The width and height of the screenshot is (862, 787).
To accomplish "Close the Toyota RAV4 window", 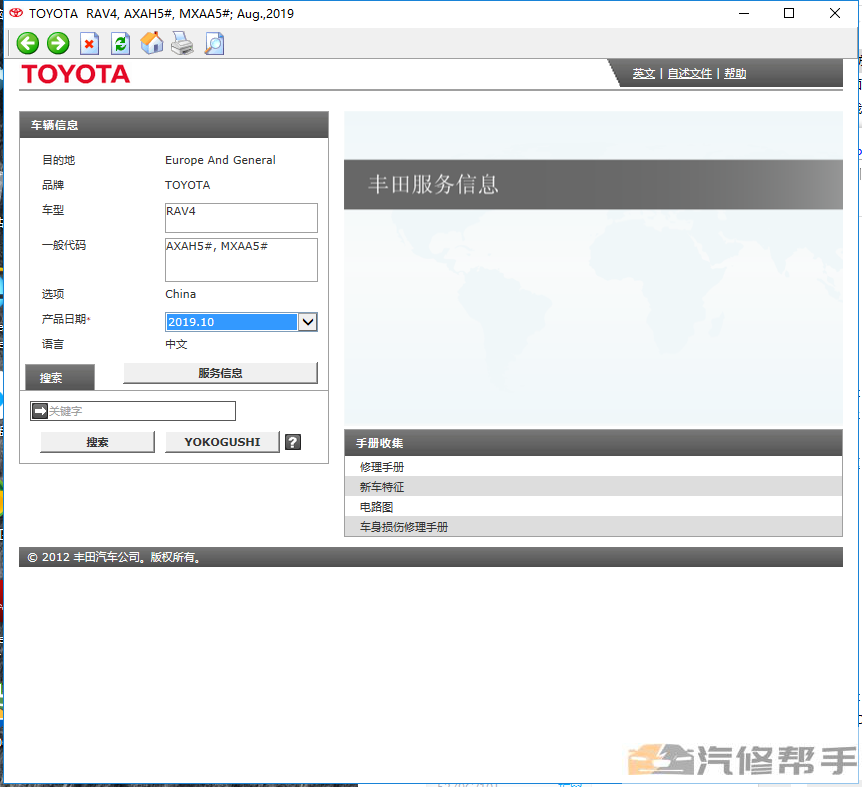I will tap(835, 13).
